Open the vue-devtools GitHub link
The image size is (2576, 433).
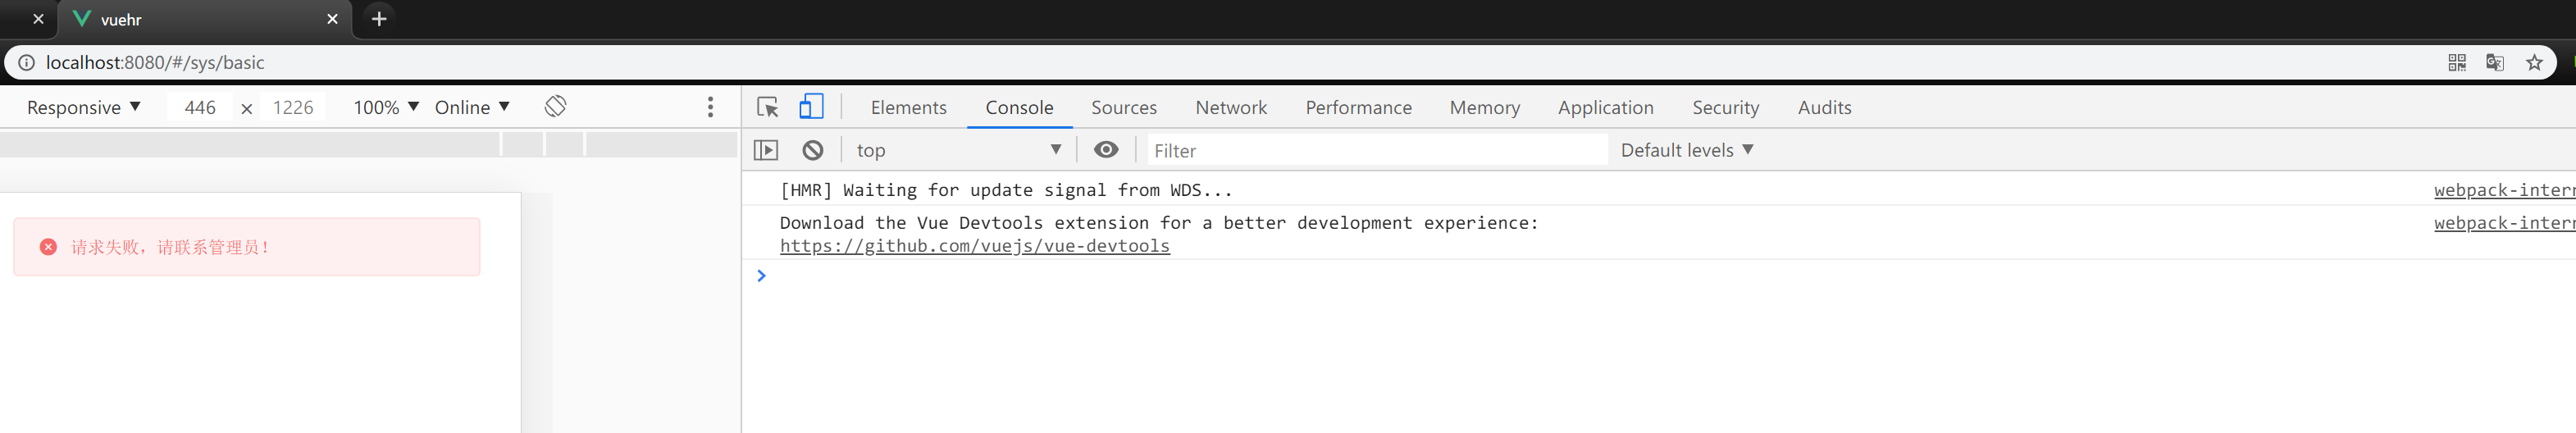(974, 246)
